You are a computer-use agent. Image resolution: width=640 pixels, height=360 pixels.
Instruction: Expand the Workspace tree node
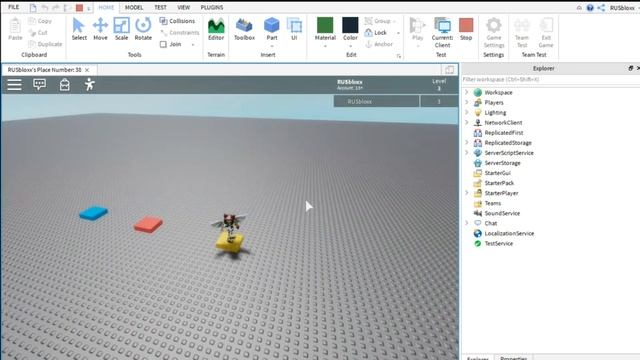(x=467, y=92)
